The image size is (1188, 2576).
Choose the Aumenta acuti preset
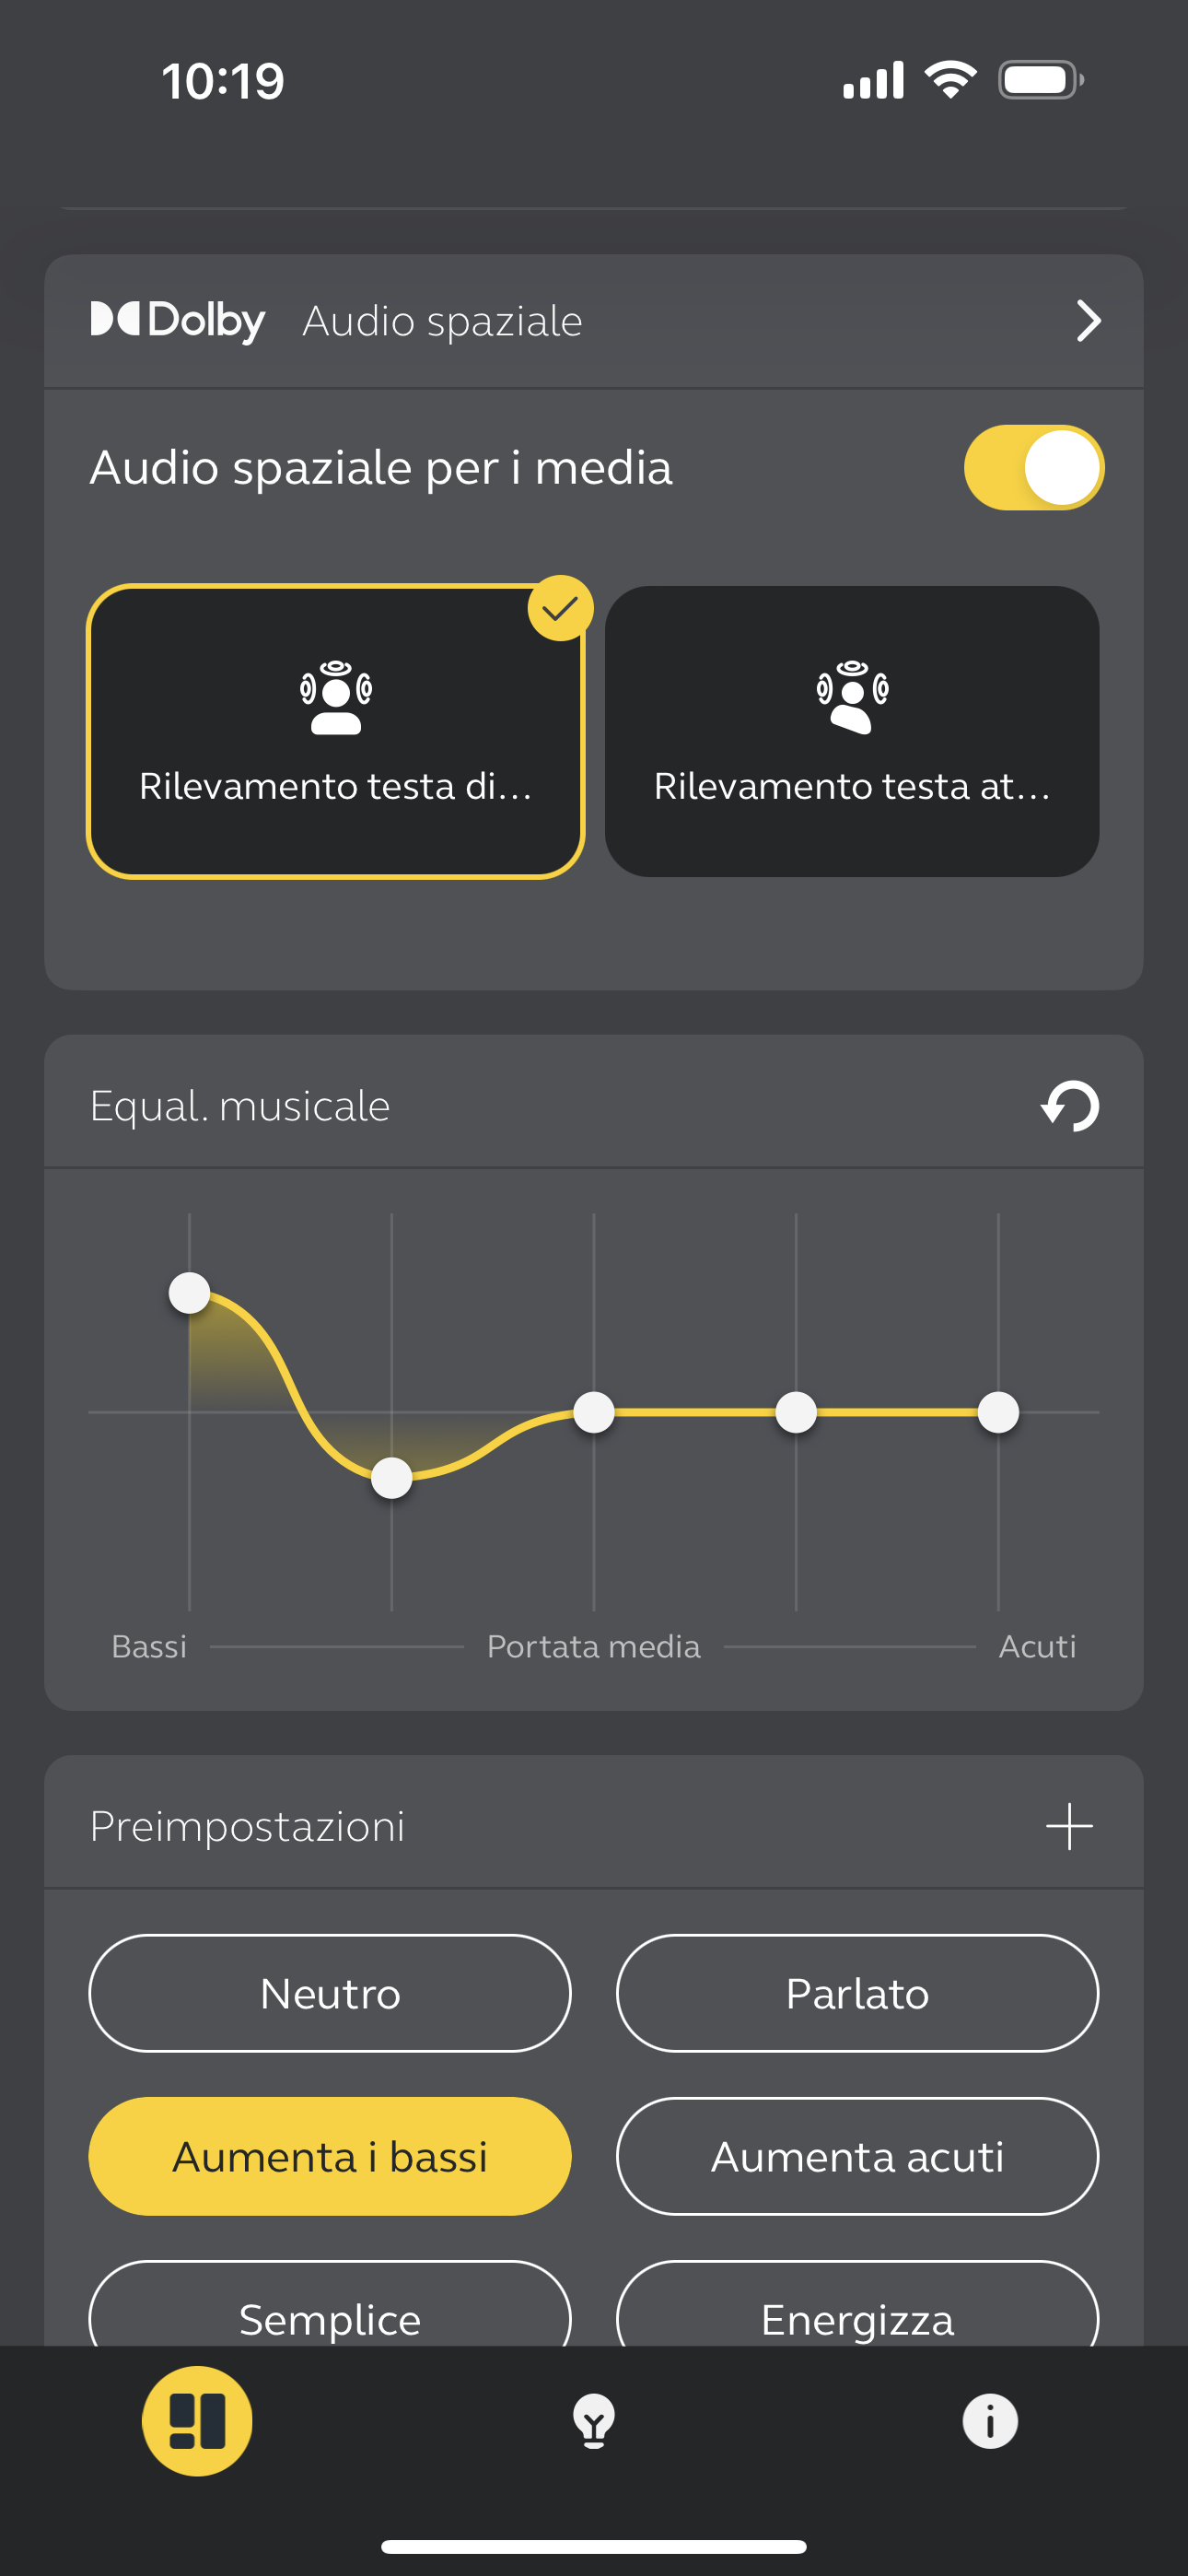pyautogui.click(x=857, y=2156)
